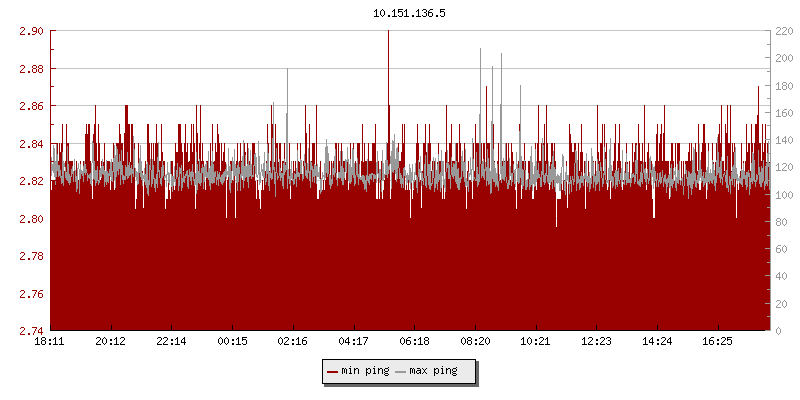Click the 2.90 value on left axis
Screen dimensions: 800x400
[30, 31]
